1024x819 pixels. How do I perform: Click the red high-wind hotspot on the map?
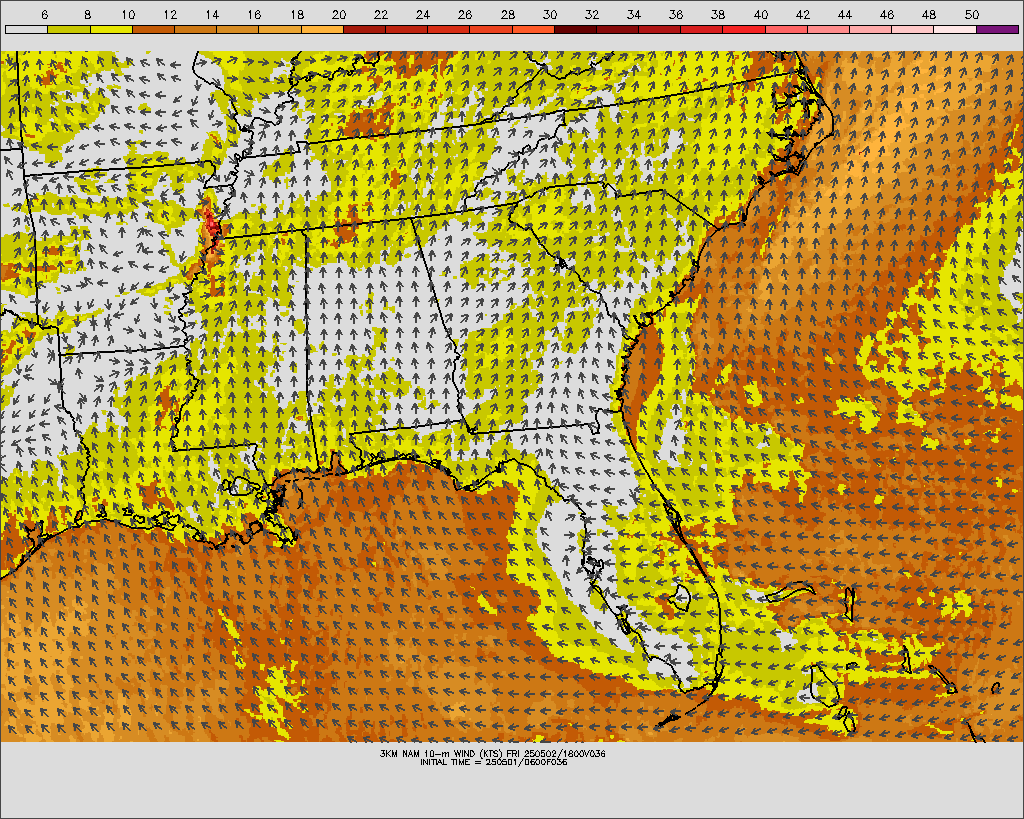pos(211,223)
